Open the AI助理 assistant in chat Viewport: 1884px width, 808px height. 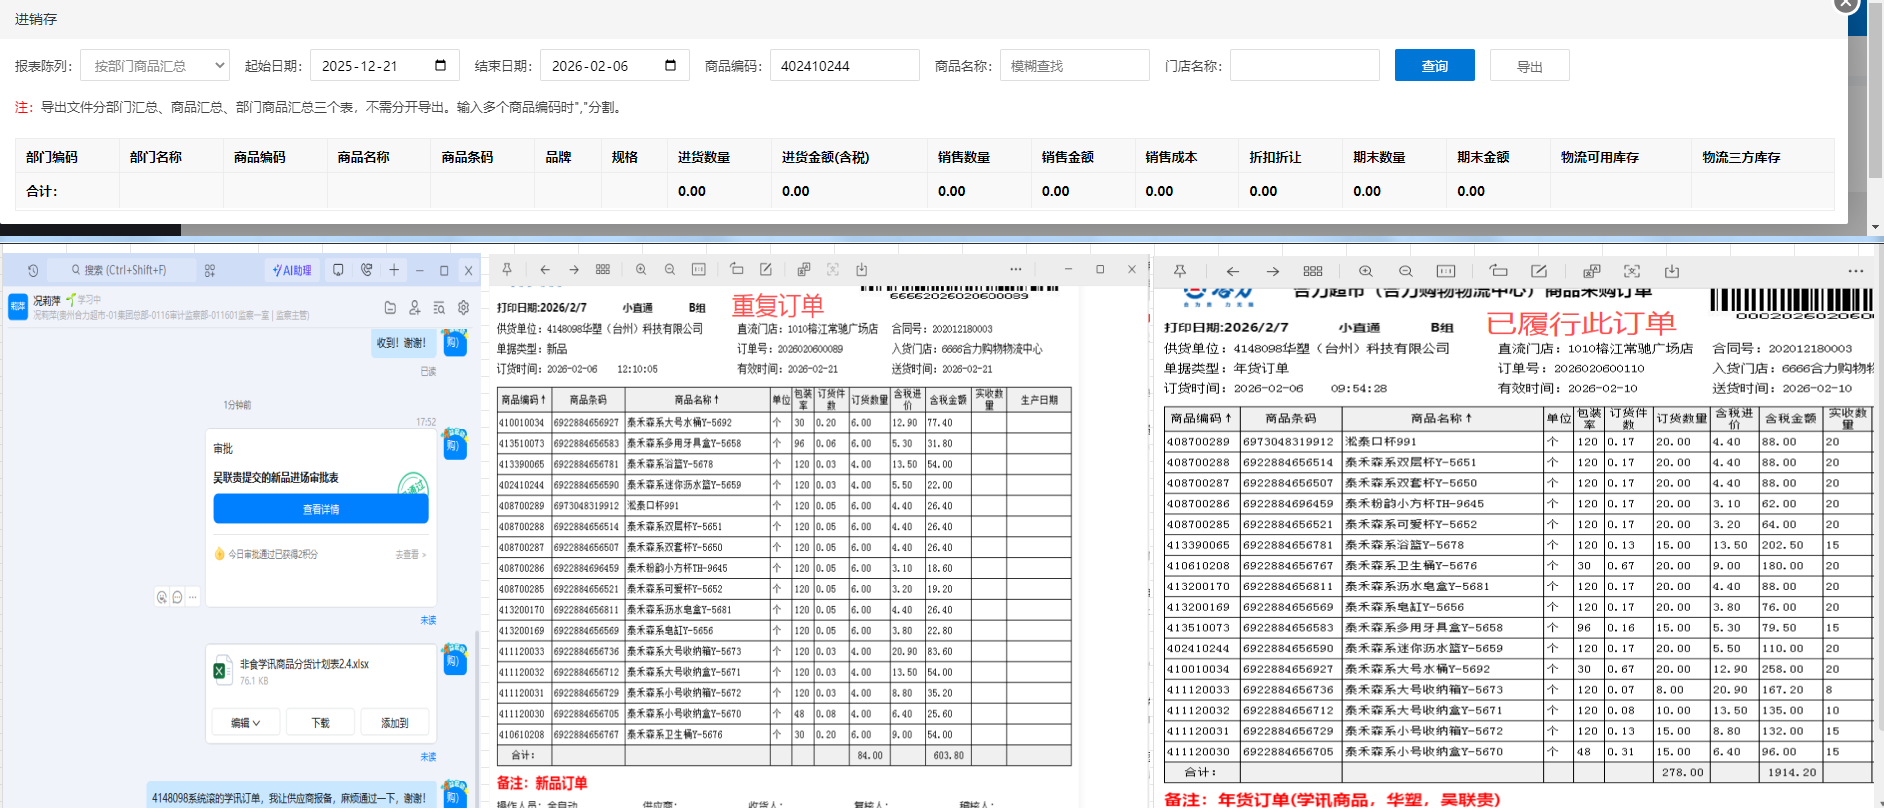pos(292,270)
